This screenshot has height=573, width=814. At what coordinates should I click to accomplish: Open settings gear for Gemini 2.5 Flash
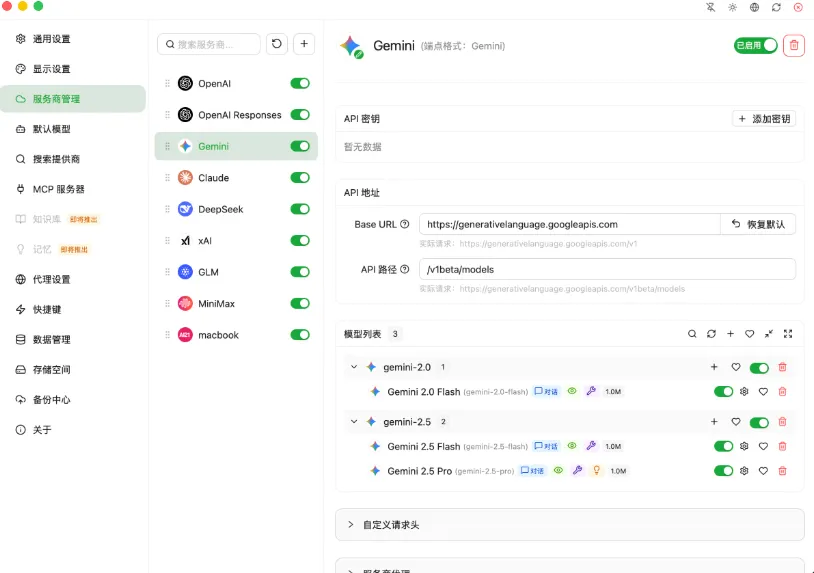click(x=744, y=446)
